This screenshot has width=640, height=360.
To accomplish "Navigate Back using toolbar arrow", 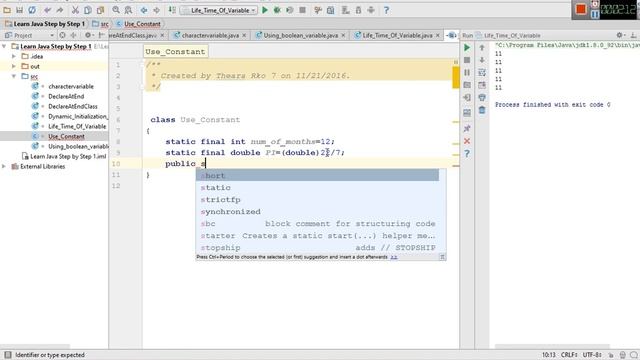I will [x=144, y=10].
